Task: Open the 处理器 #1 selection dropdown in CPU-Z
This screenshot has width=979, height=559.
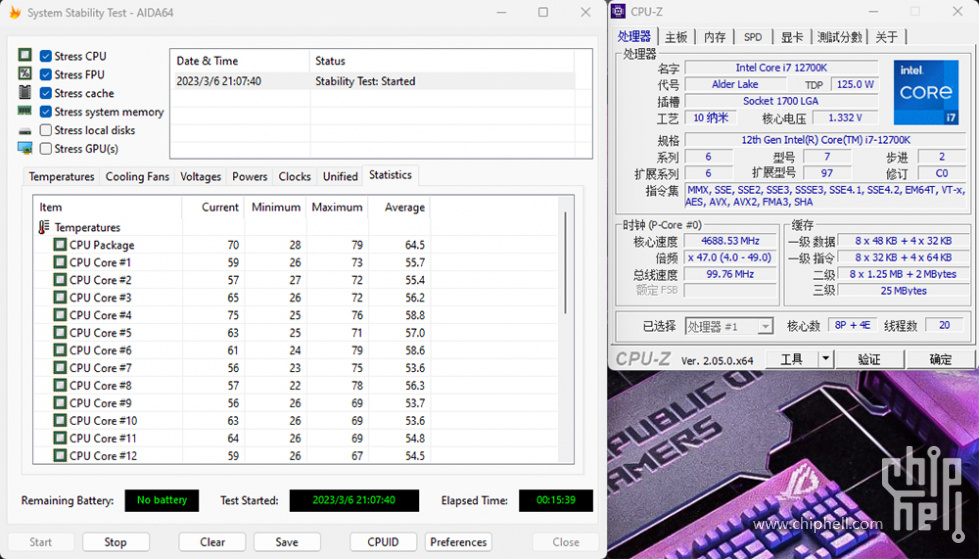Action: 729,326
